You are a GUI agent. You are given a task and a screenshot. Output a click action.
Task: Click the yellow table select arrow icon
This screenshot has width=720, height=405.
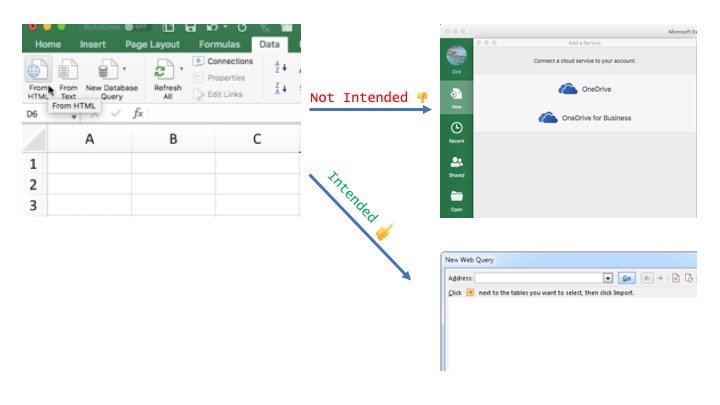pos(470,292)
